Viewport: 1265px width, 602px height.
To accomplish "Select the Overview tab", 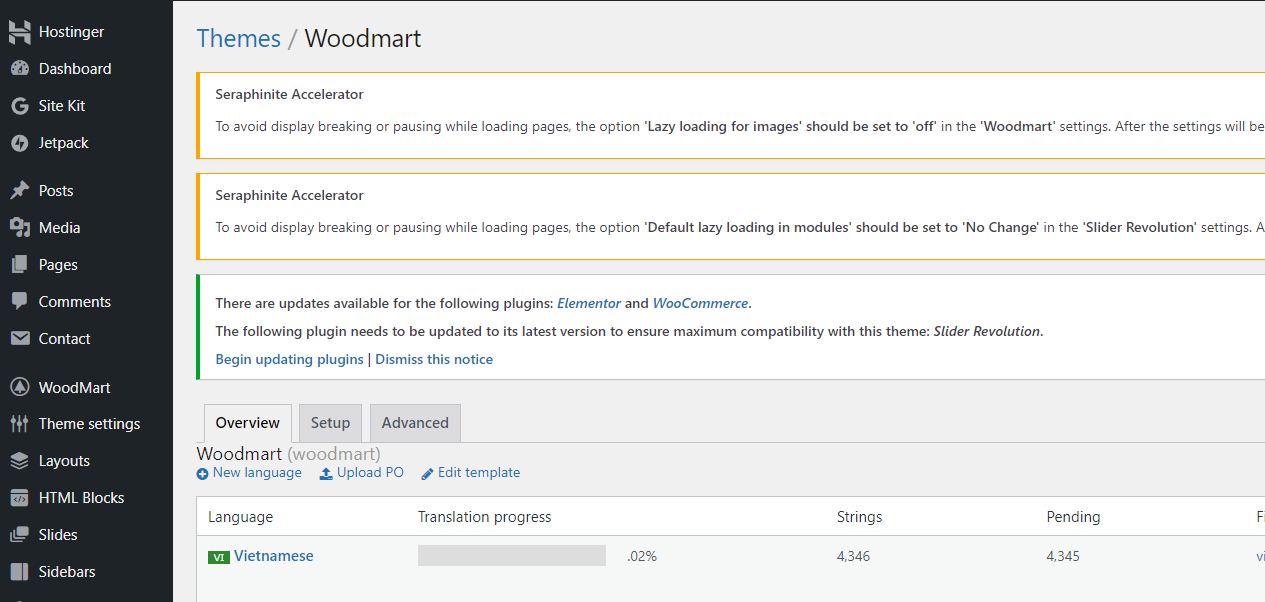I will tap(248, 423).
